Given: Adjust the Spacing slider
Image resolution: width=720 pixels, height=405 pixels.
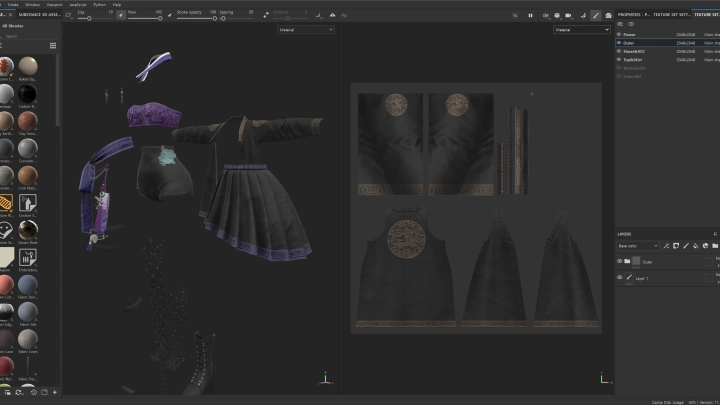Looking at the screenshot, I should [236, 18].
